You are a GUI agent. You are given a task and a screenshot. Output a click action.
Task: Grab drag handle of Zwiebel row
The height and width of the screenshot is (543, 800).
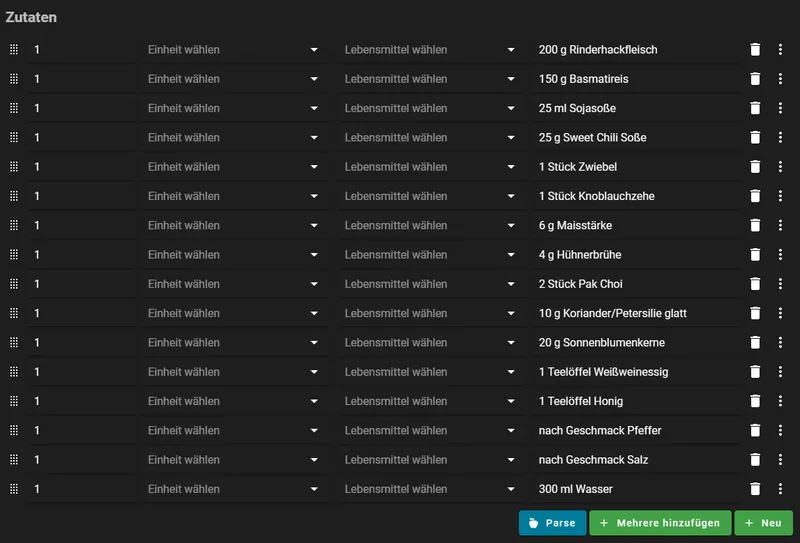click(x=14, y=167)
